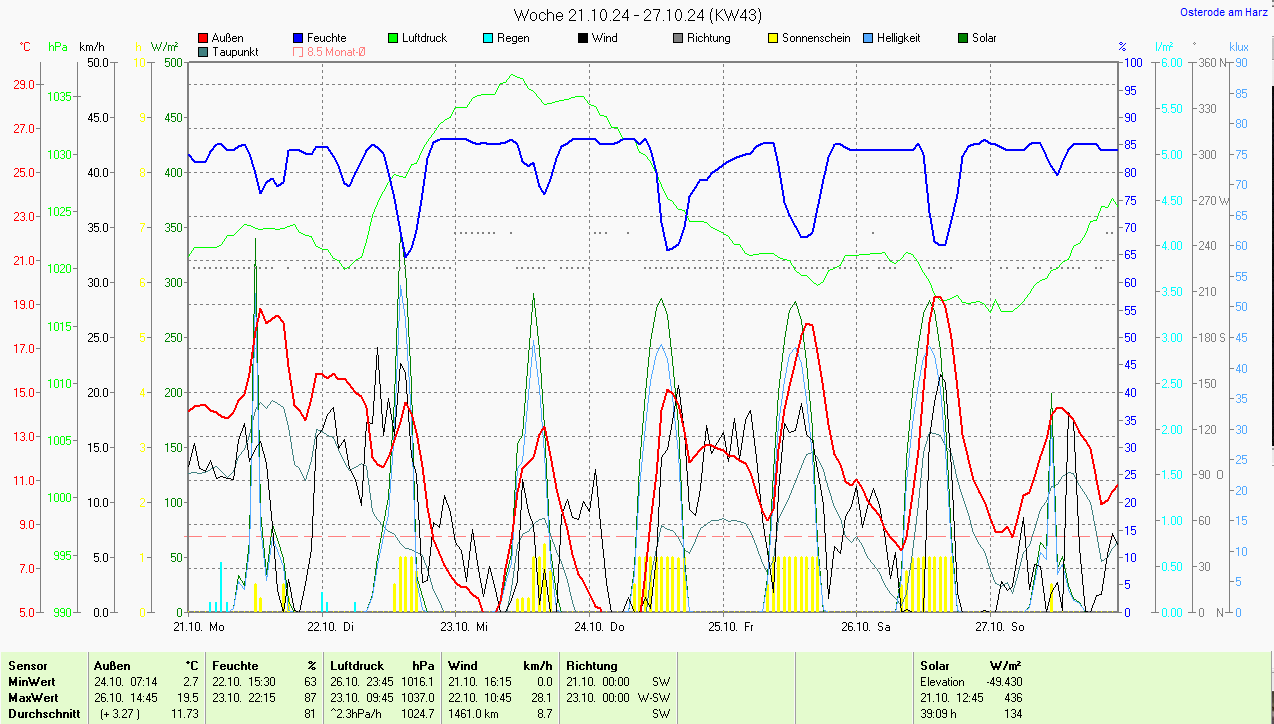Select the 21.10. Mo date label

point(198,627)
